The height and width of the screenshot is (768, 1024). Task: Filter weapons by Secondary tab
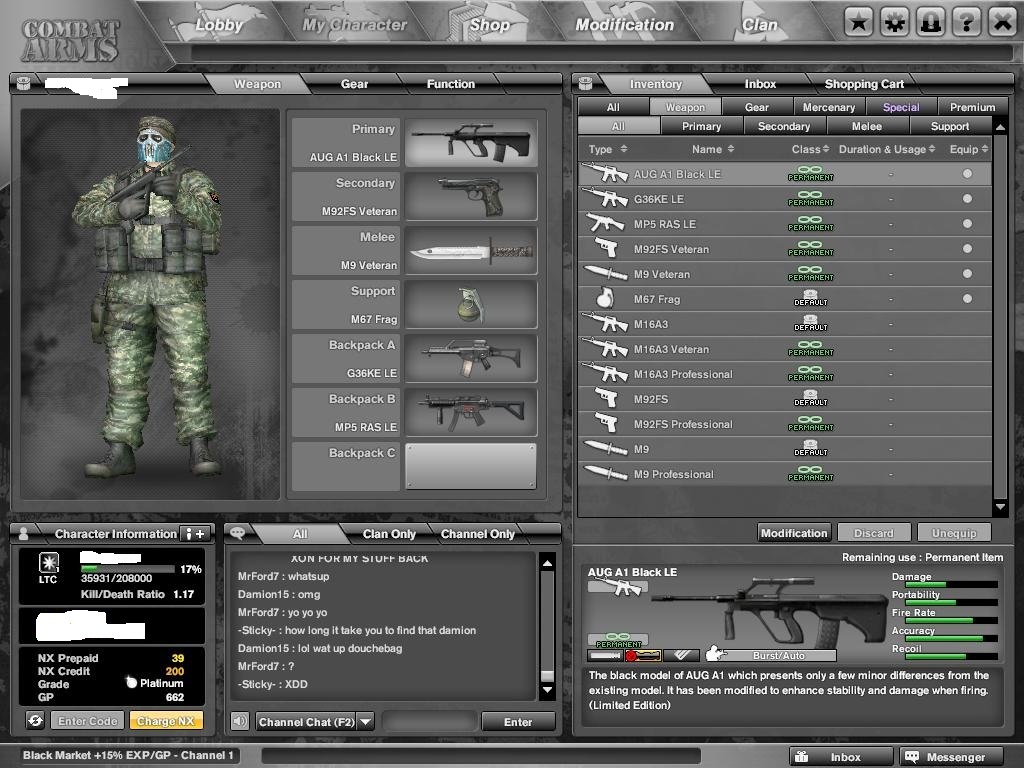784,126
